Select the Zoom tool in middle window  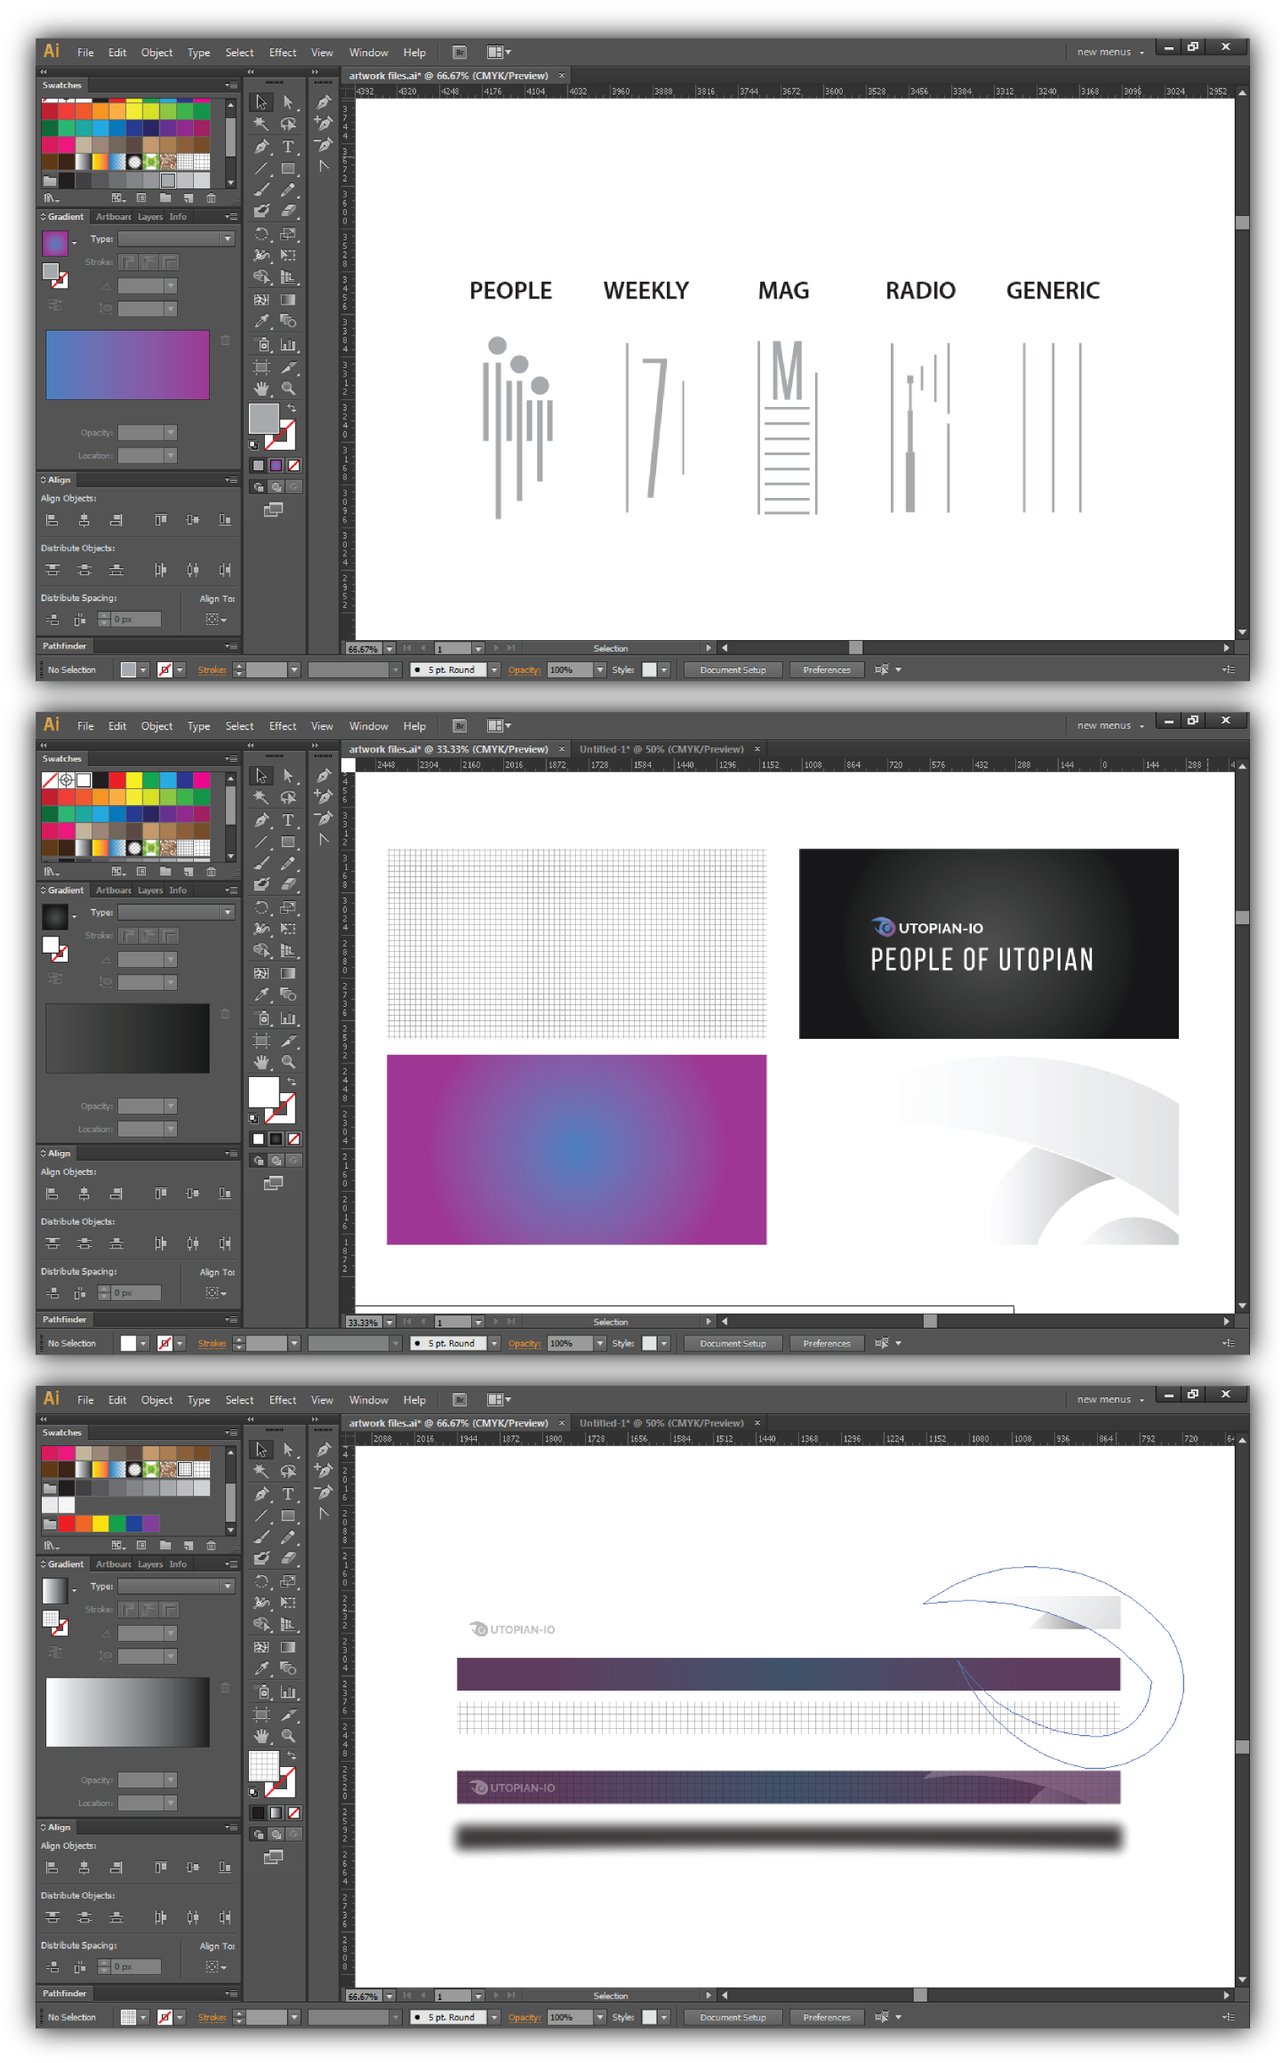click(x=288, y=1062)
